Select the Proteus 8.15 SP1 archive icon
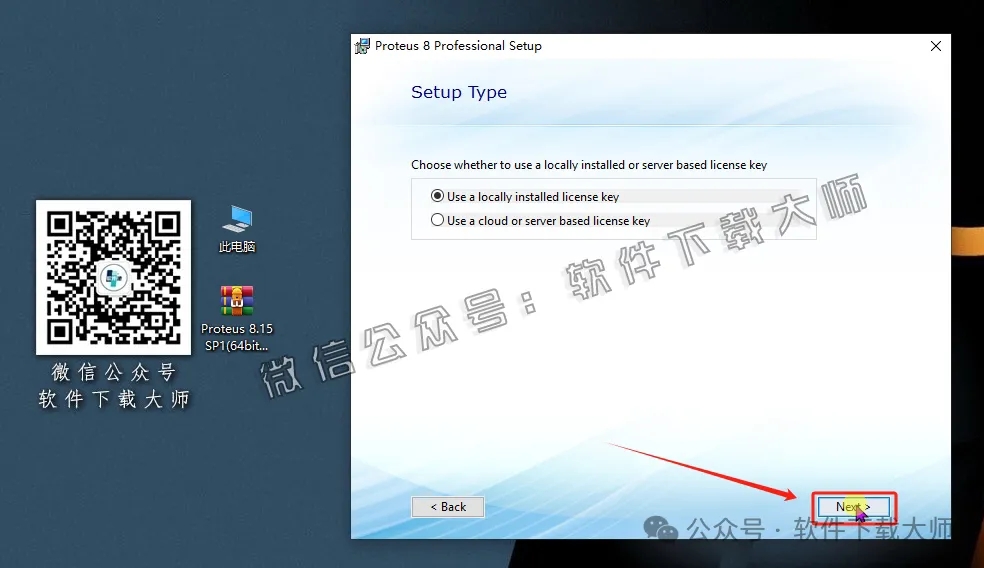Image resolution: width=984 pixels, height=568 pixels. coord(237,301)
